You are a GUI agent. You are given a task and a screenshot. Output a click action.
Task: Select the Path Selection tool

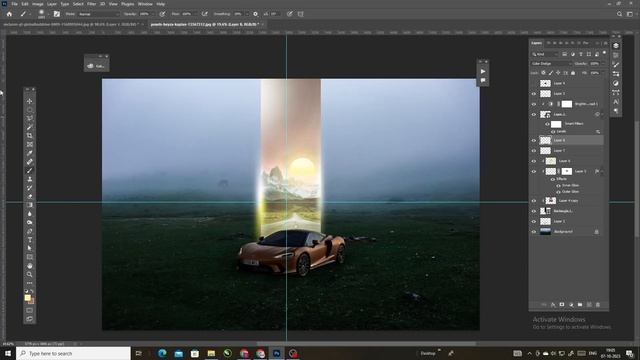pos(29,248)
